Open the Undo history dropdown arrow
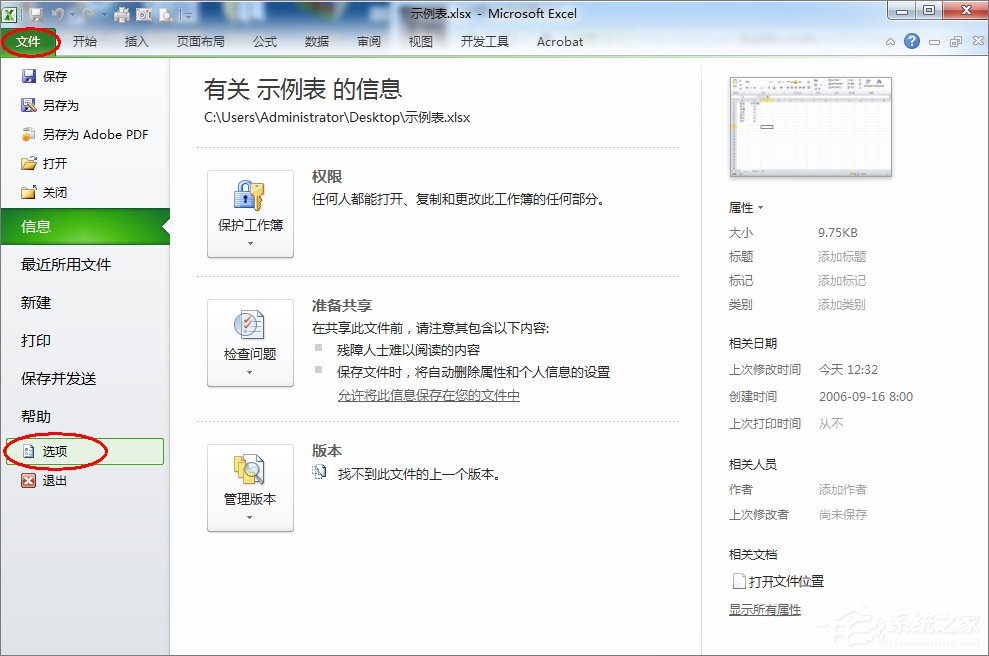 [x=72, y=14]
